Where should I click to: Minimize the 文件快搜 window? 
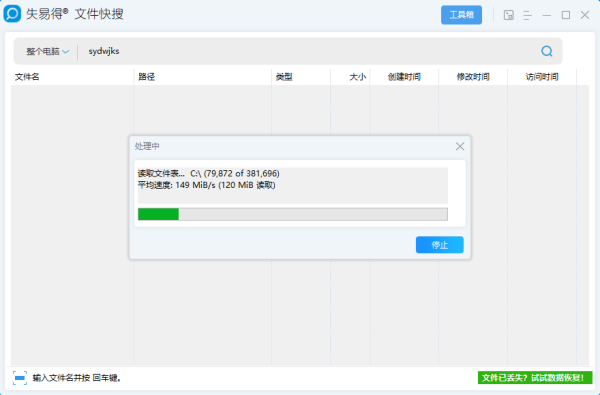547,15
